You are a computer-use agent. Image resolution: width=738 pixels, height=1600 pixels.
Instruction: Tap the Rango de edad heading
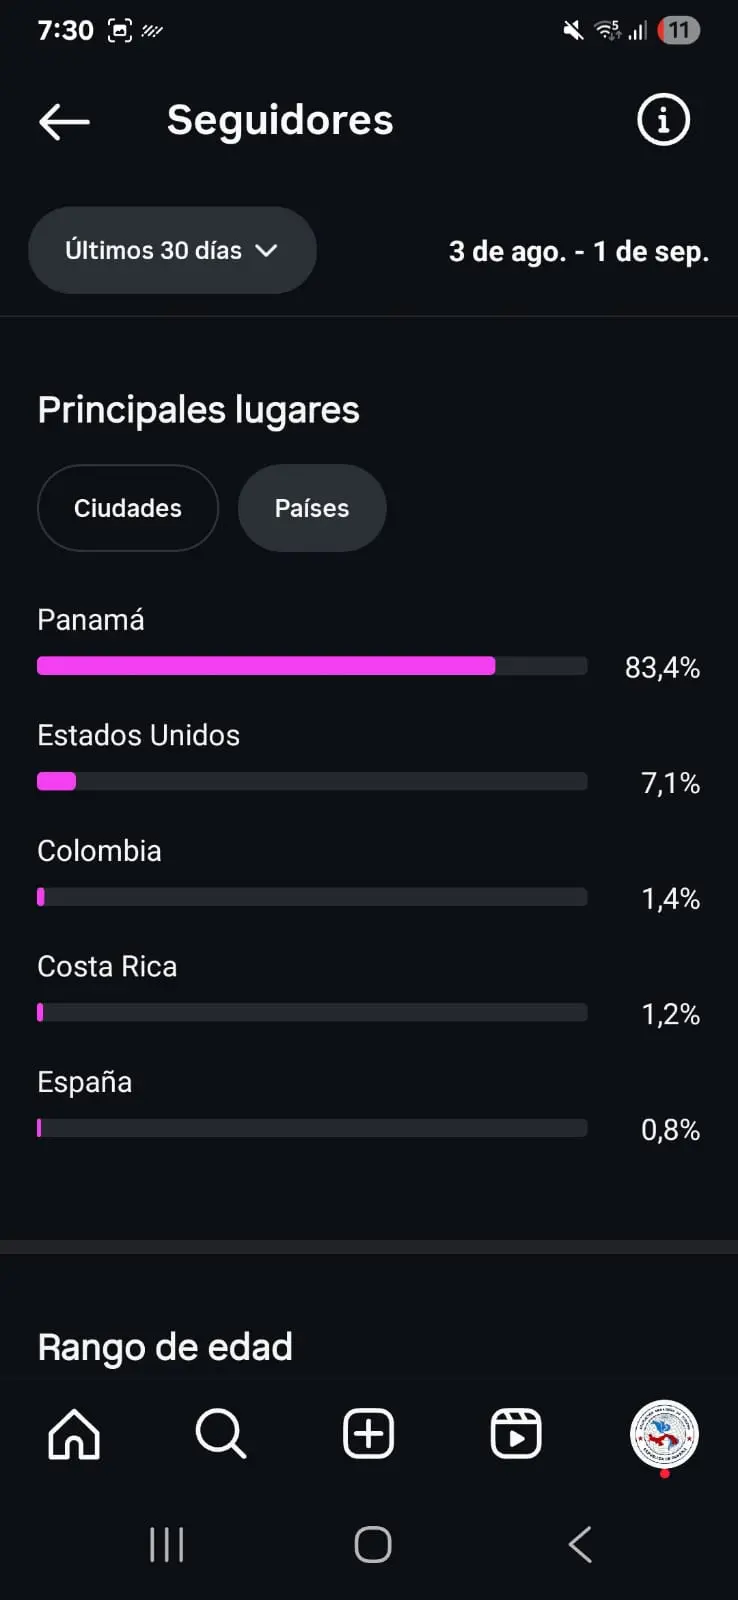(165, 1347)
